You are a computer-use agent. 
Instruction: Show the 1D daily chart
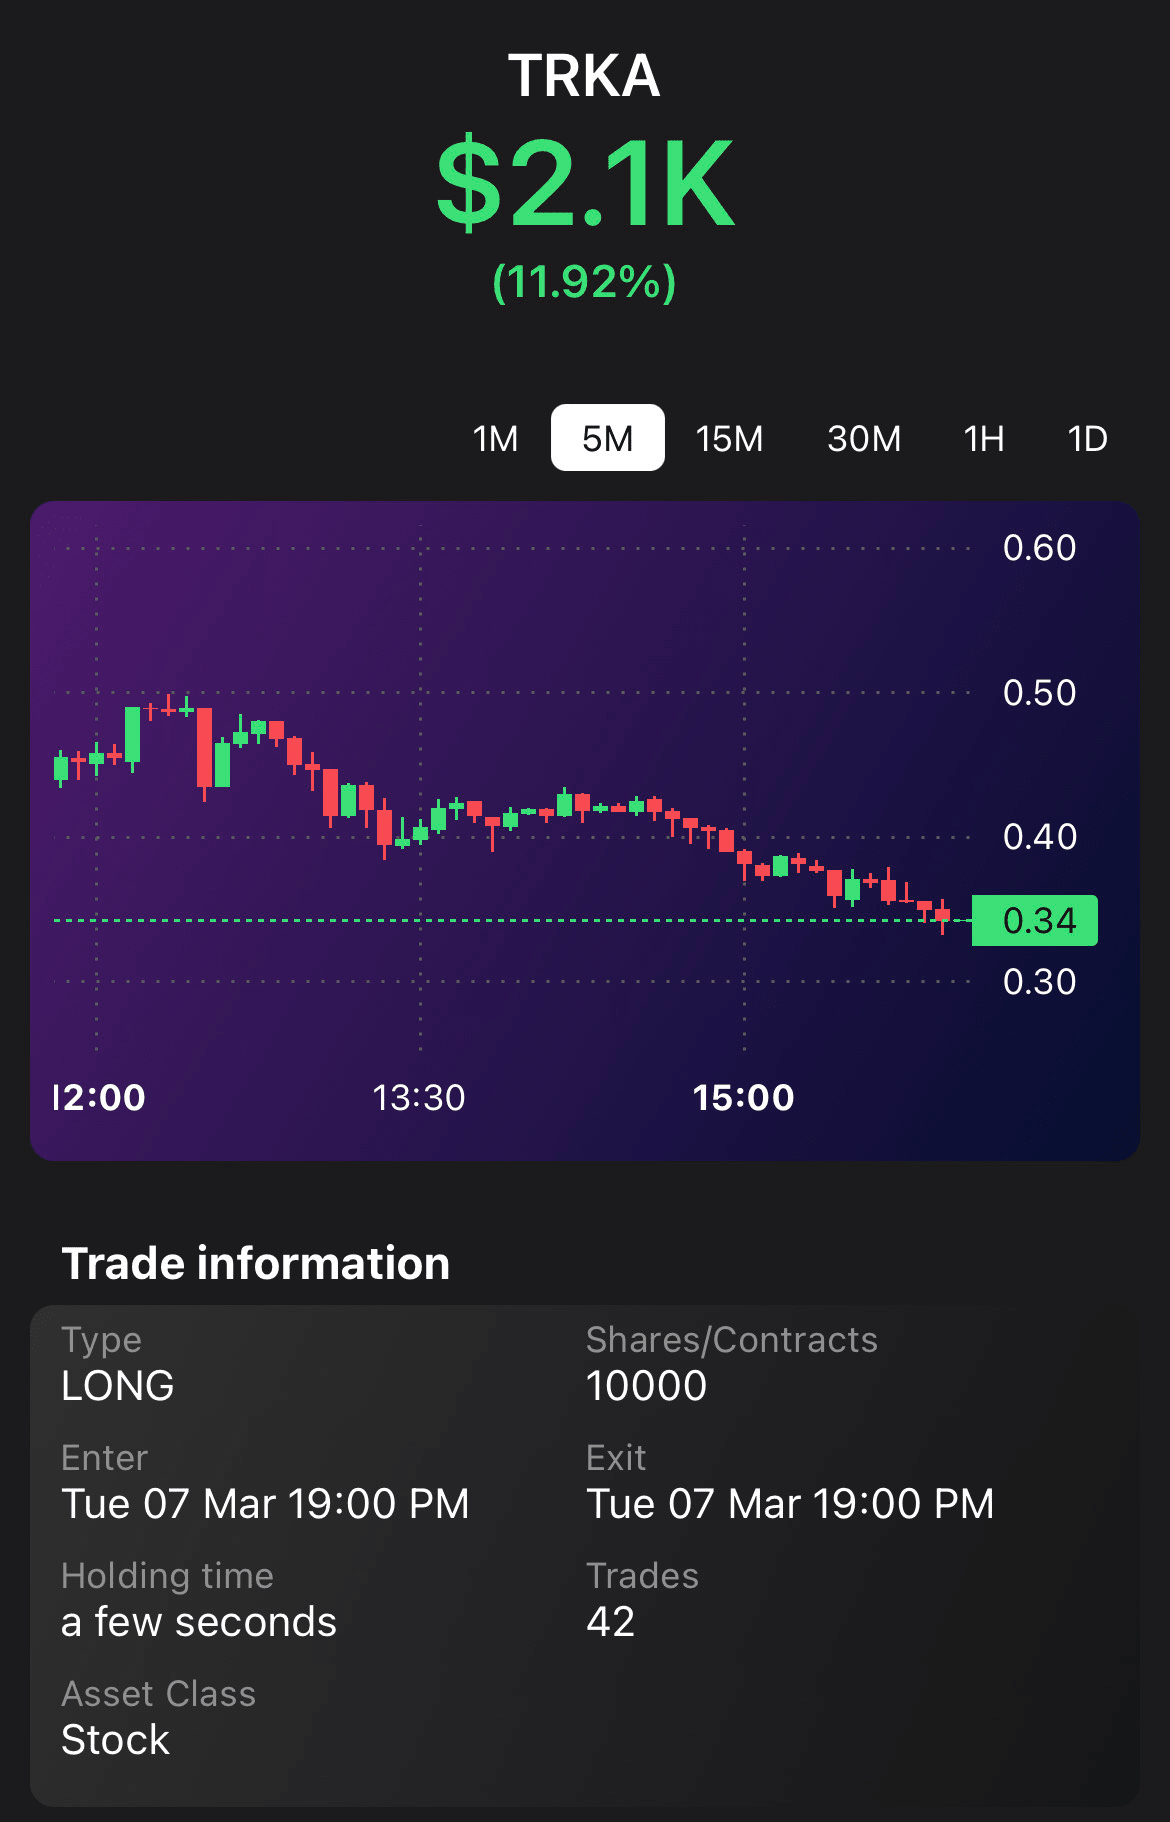point(1087,438)
